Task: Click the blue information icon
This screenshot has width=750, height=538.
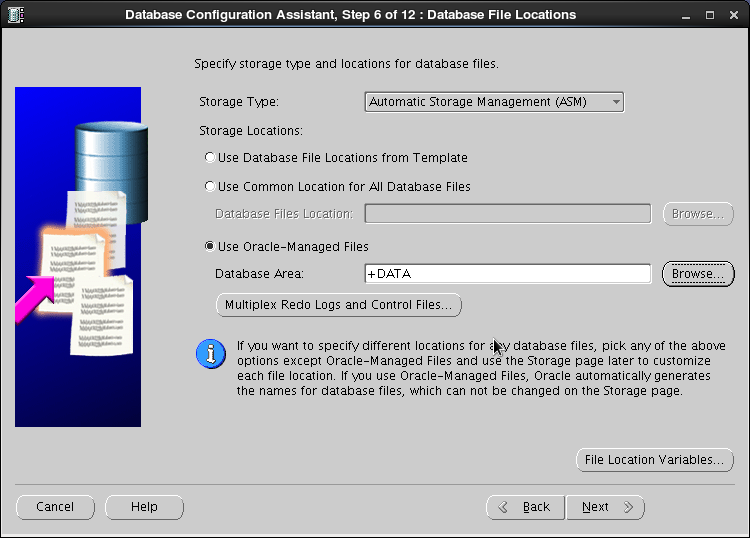Action: 210,354
